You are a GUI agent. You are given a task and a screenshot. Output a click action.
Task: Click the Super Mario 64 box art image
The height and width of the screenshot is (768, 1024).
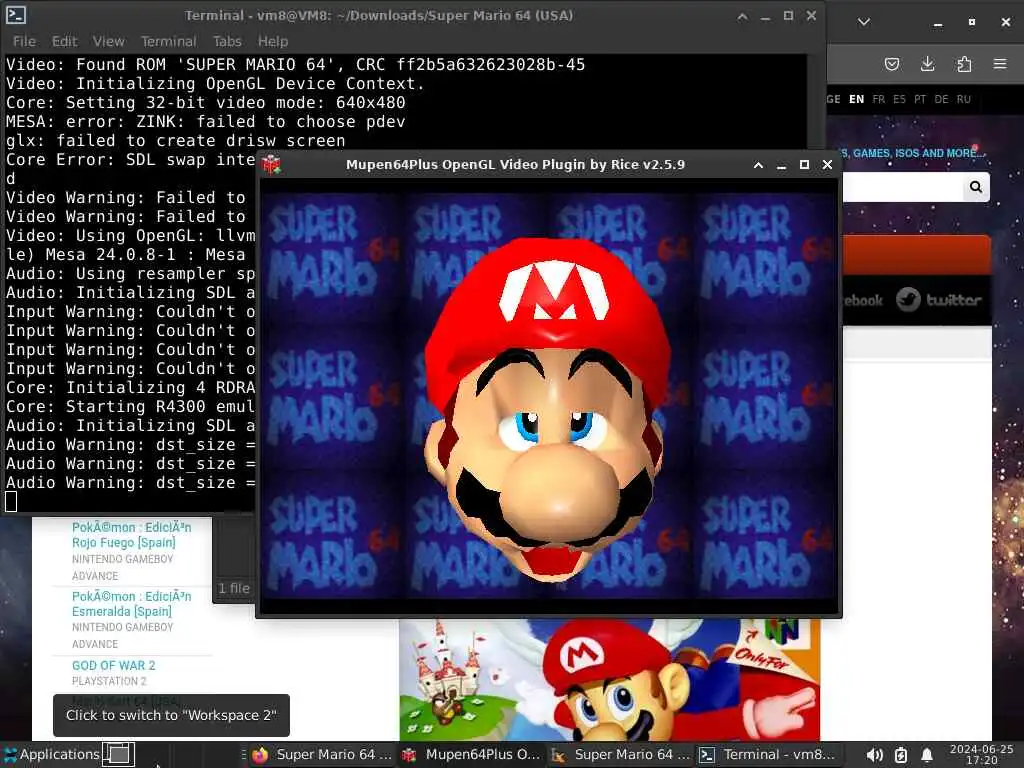[x=609, y=680]
